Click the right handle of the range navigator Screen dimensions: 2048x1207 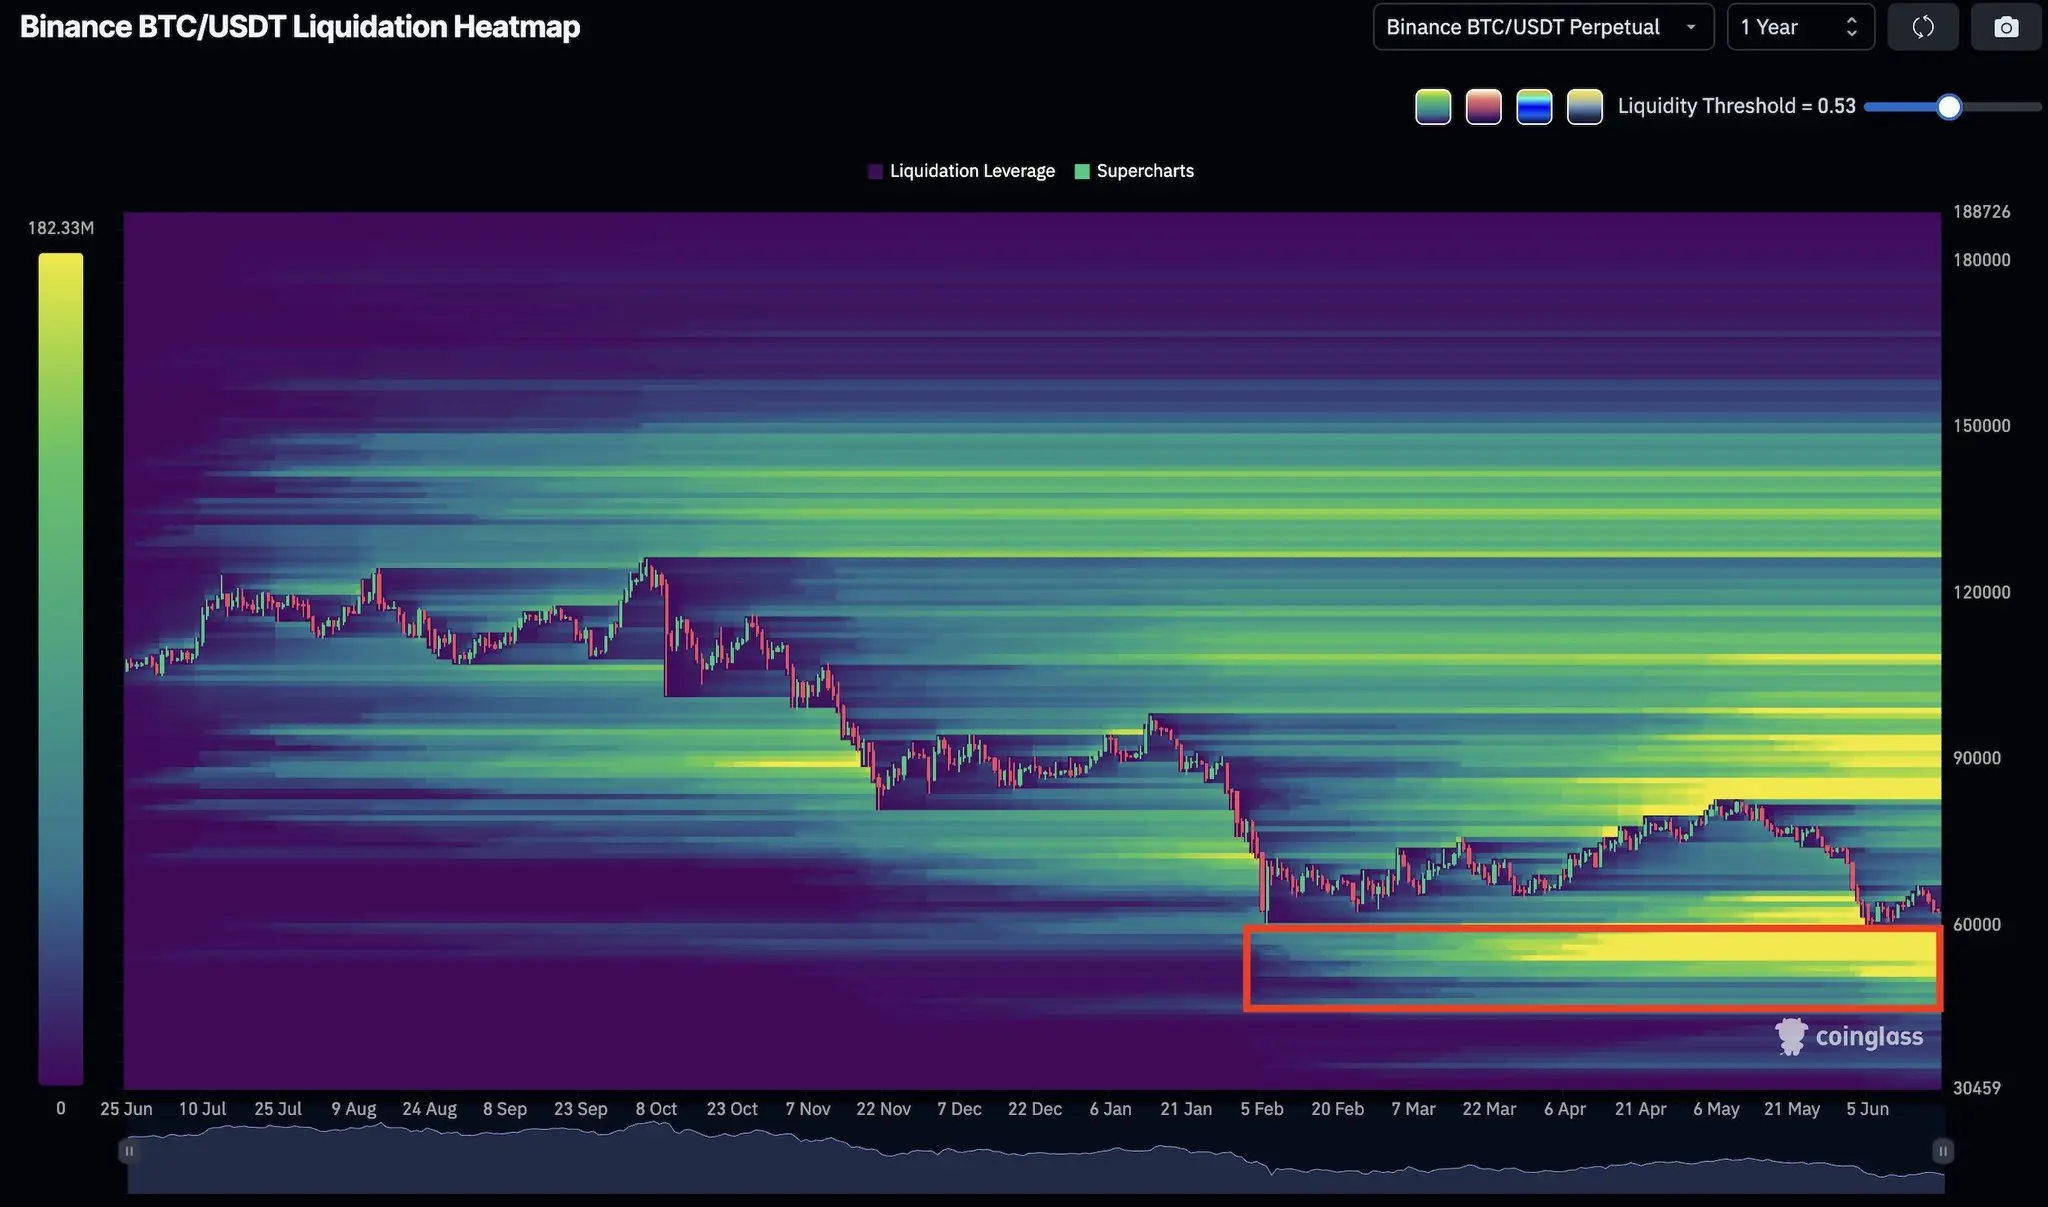(1943, 1151)
